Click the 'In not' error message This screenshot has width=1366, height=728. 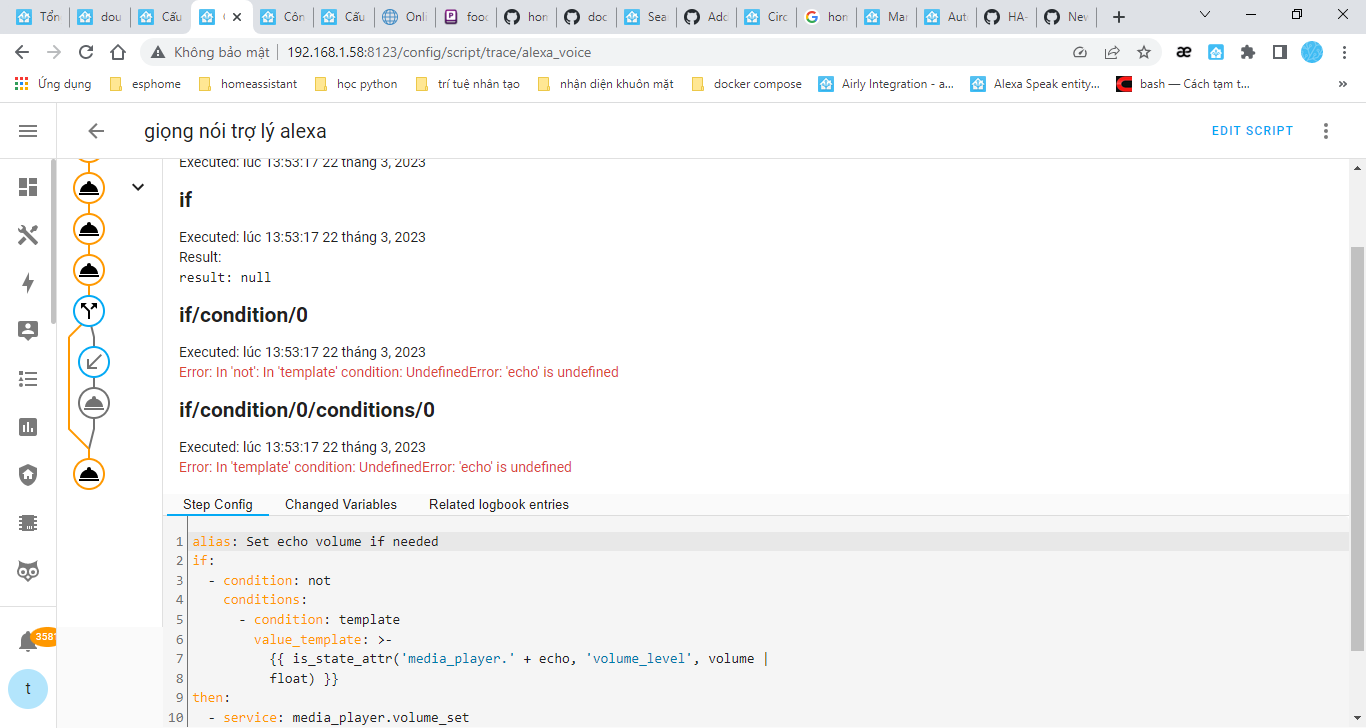[399, 372]
